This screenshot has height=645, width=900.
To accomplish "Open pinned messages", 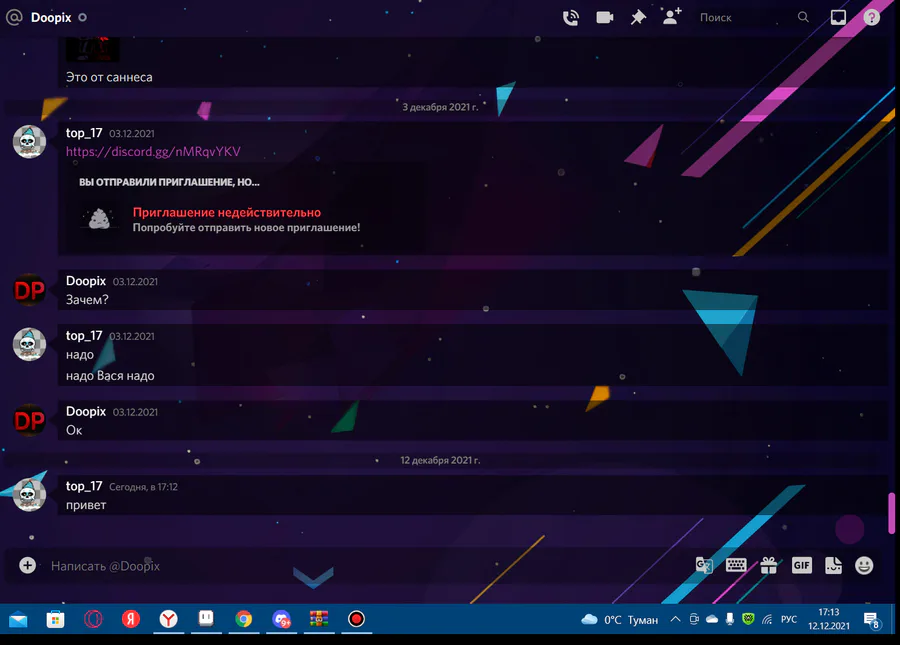I will 638,18.
